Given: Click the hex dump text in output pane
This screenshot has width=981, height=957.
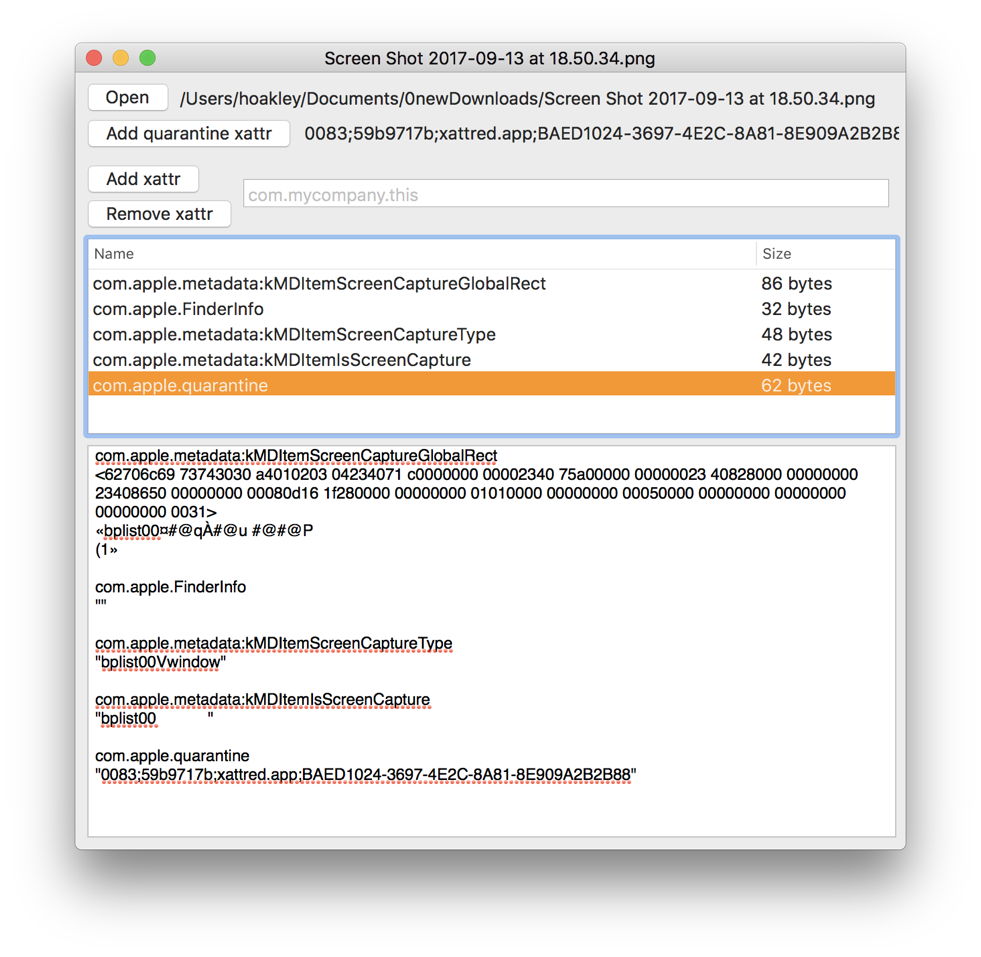Looking at the screenshot, I should pos(475,493).
